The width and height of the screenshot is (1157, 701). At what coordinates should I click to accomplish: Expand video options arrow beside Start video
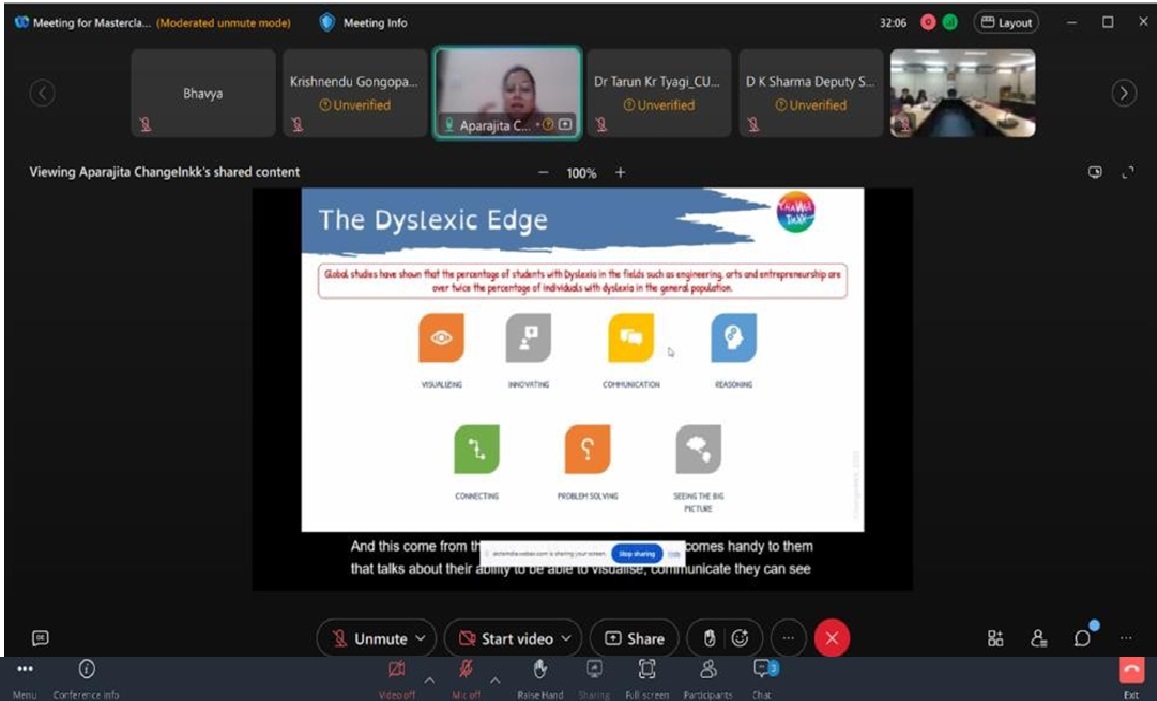566,639
